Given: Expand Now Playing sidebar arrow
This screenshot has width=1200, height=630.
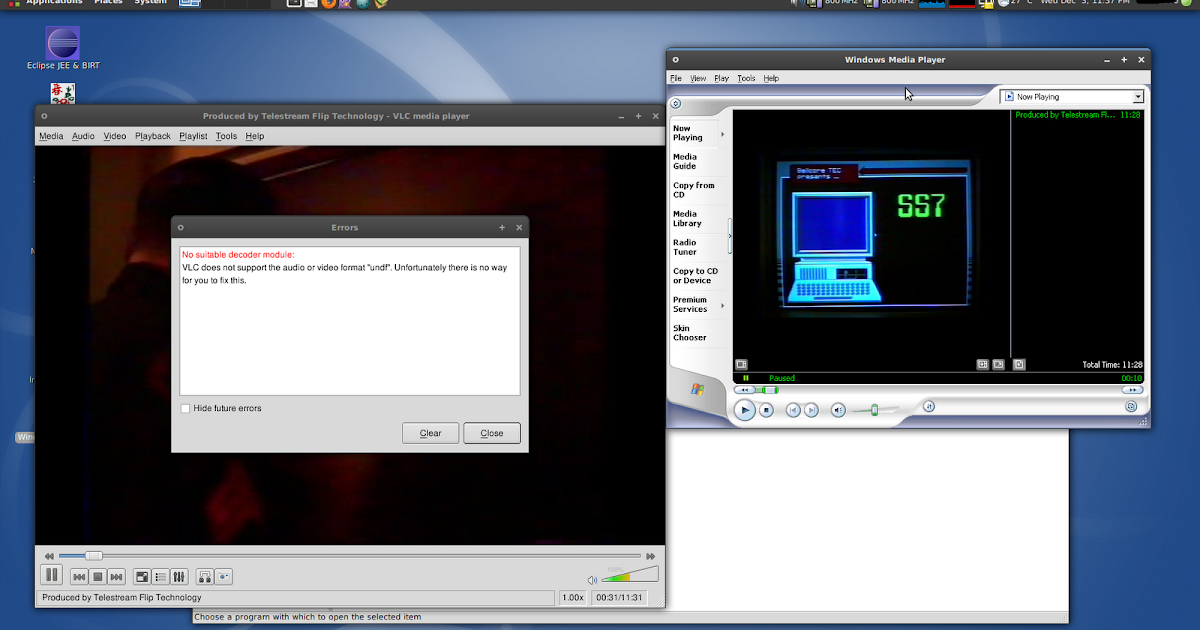Looking at the screenshot, I should [x=723, y=134].
